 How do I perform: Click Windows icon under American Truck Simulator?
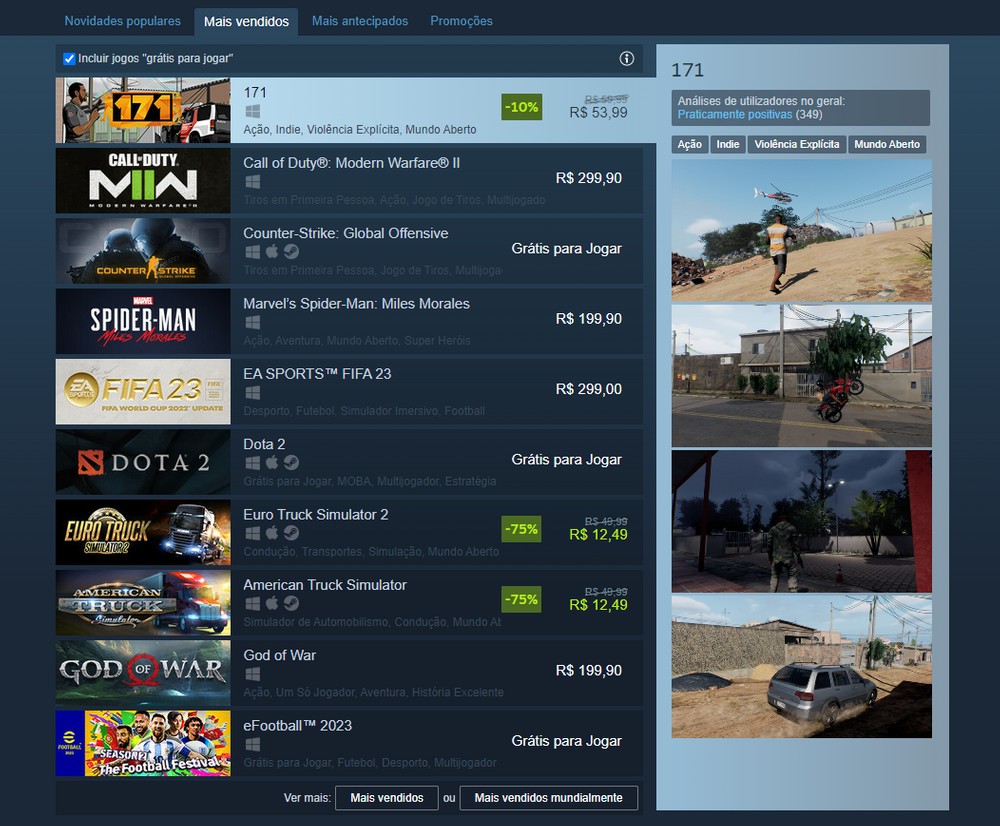[x=253, y=603]
